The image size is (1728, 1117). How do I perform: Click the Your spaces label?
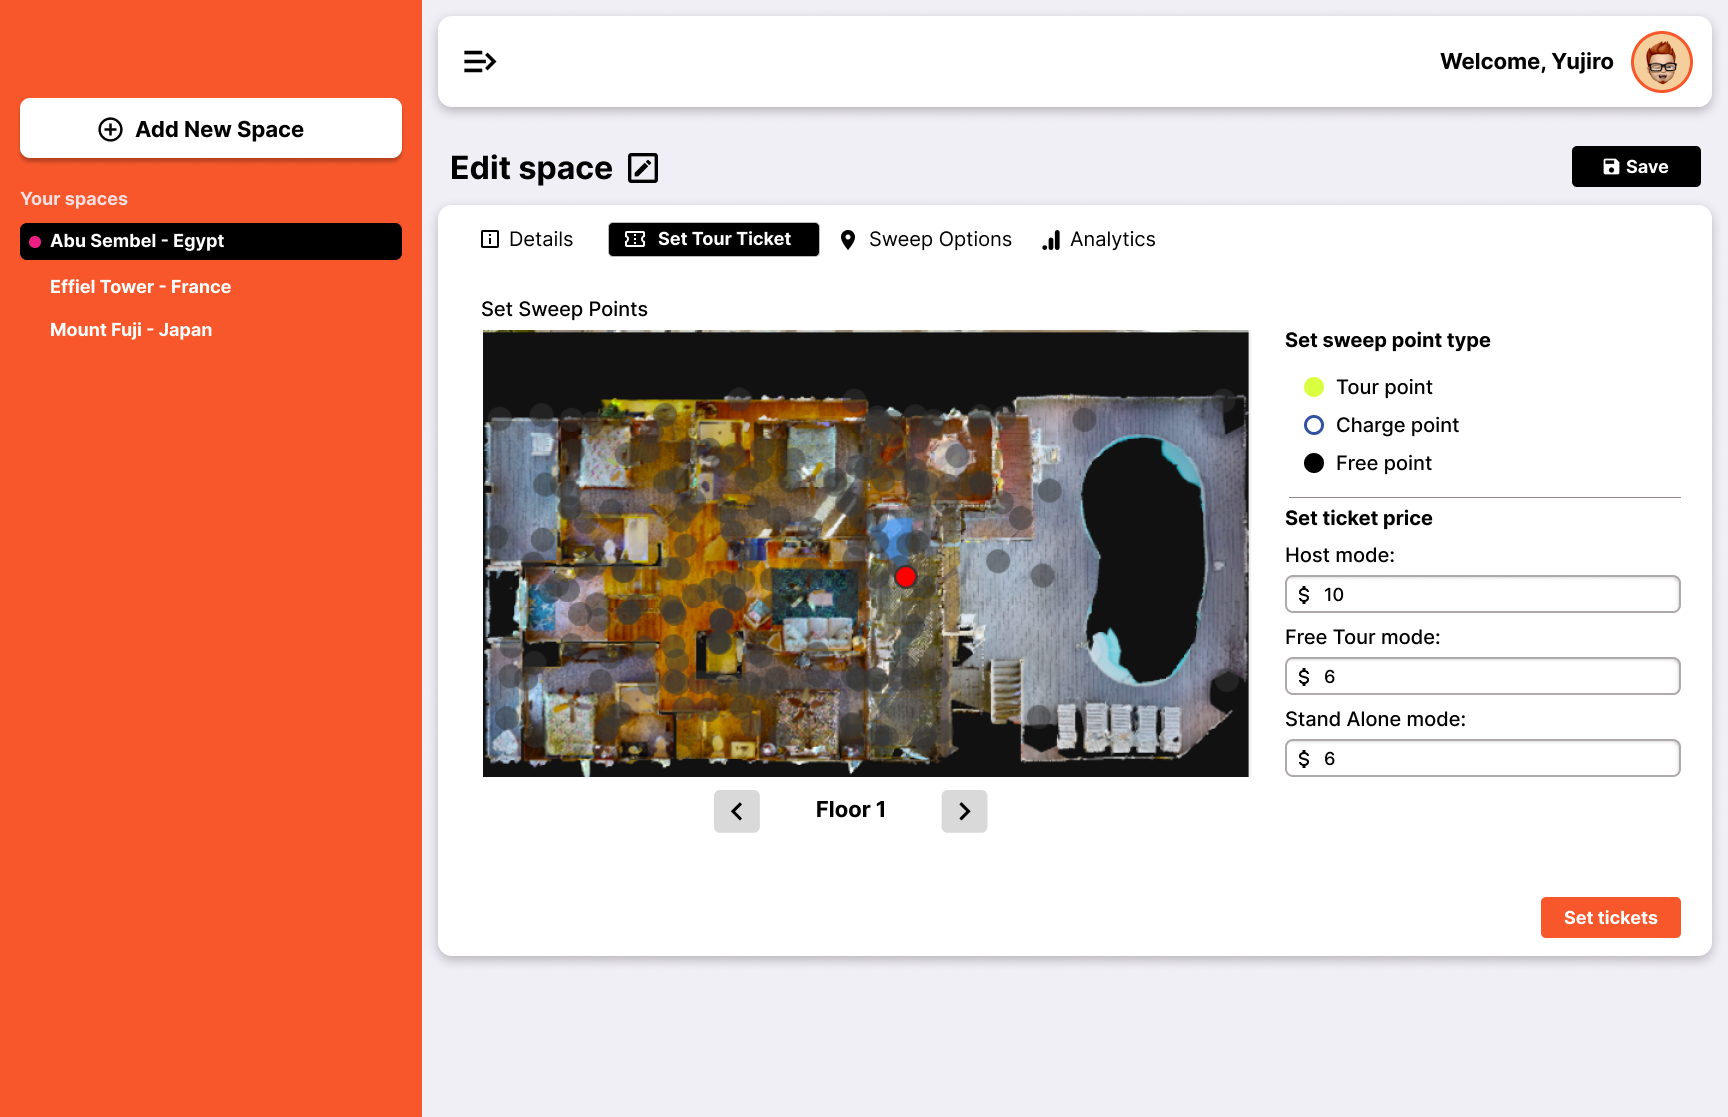click(74, 199)
